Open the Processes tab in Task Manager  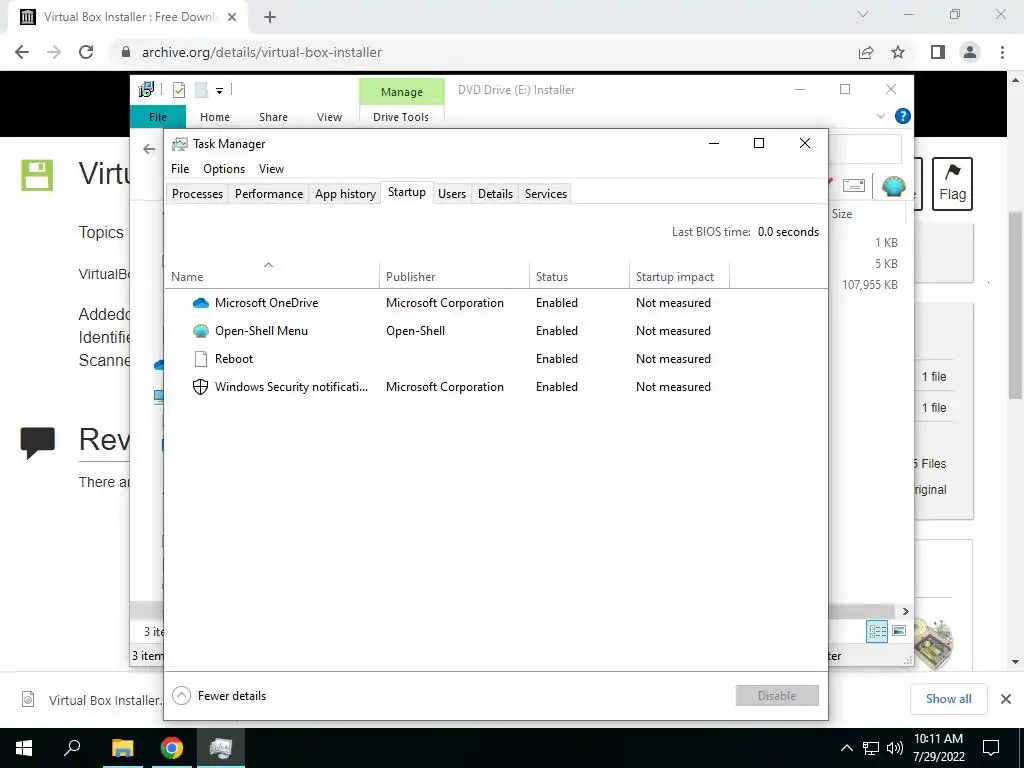tap(197, 194)
